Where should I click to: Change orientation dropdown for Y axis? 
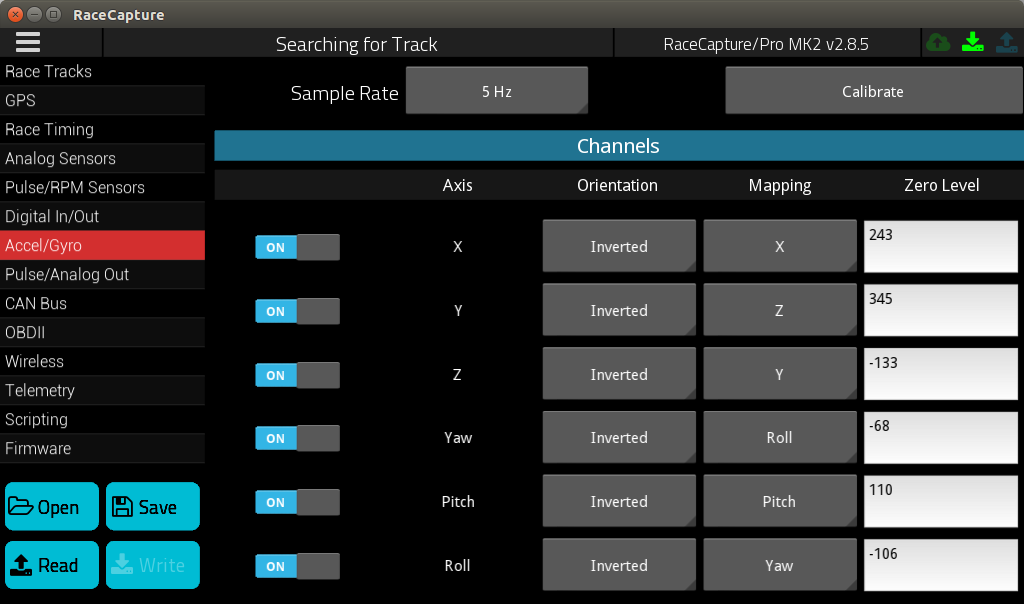click(618, 310)
